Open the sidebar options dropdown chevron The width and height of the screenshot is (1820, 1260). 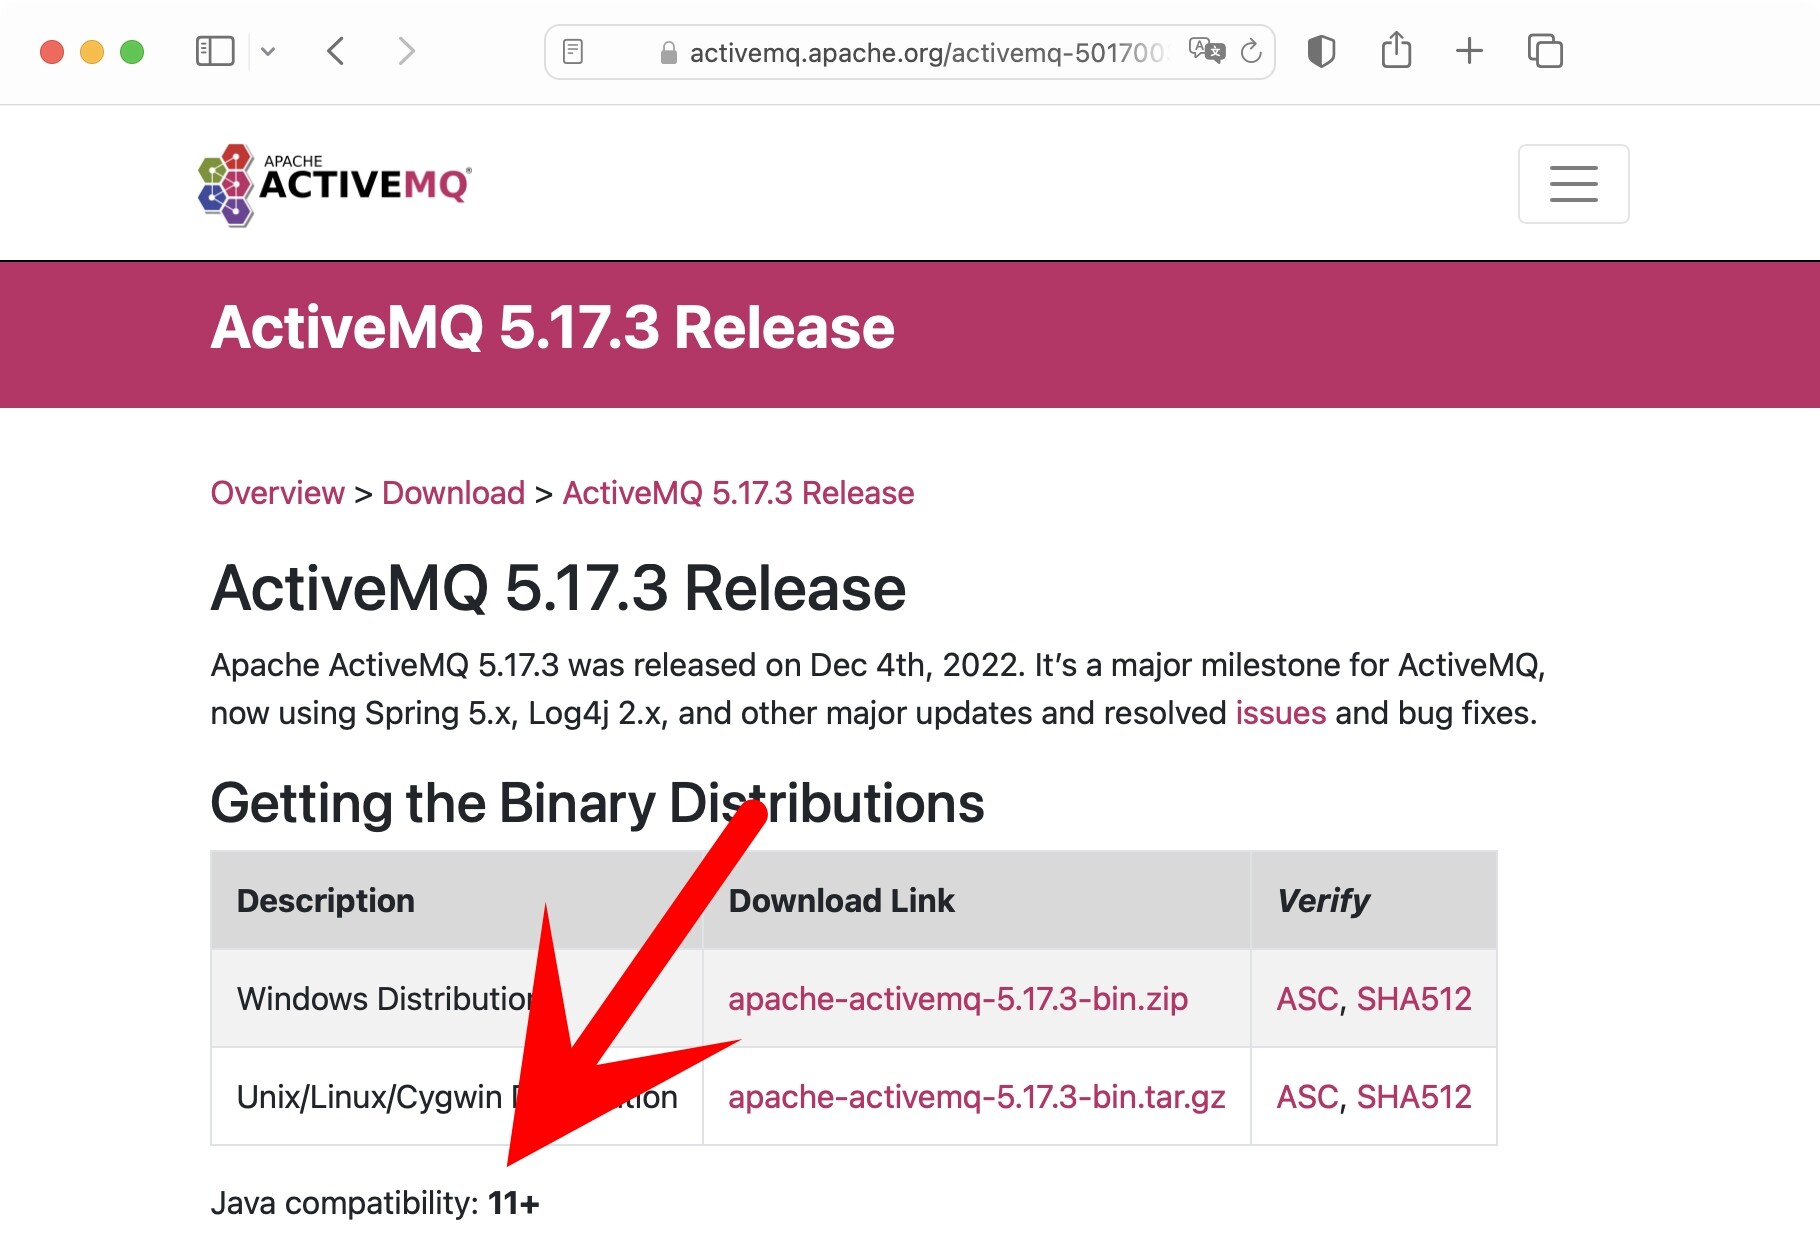point(268,51)
